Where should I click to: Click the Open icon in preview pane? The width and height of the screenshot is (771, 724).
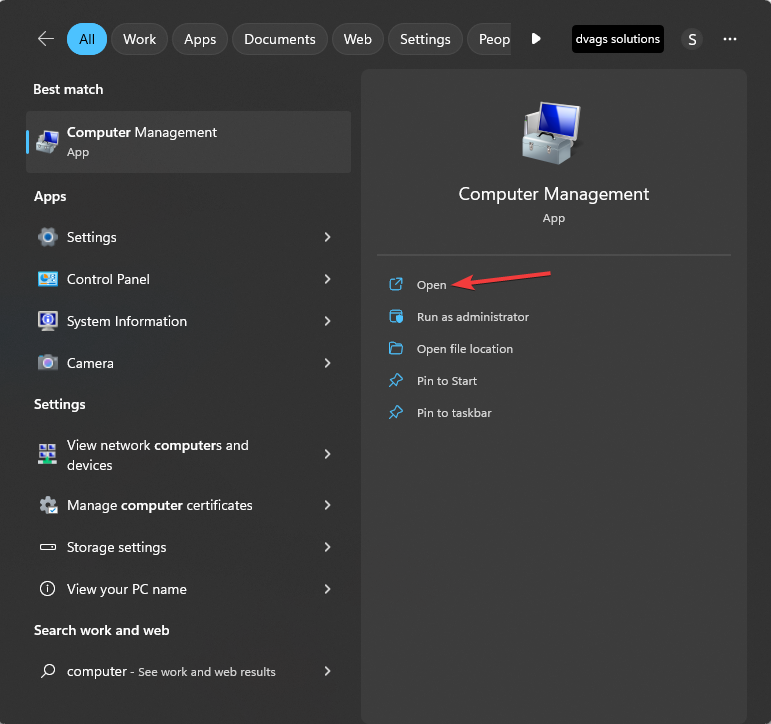396,284
